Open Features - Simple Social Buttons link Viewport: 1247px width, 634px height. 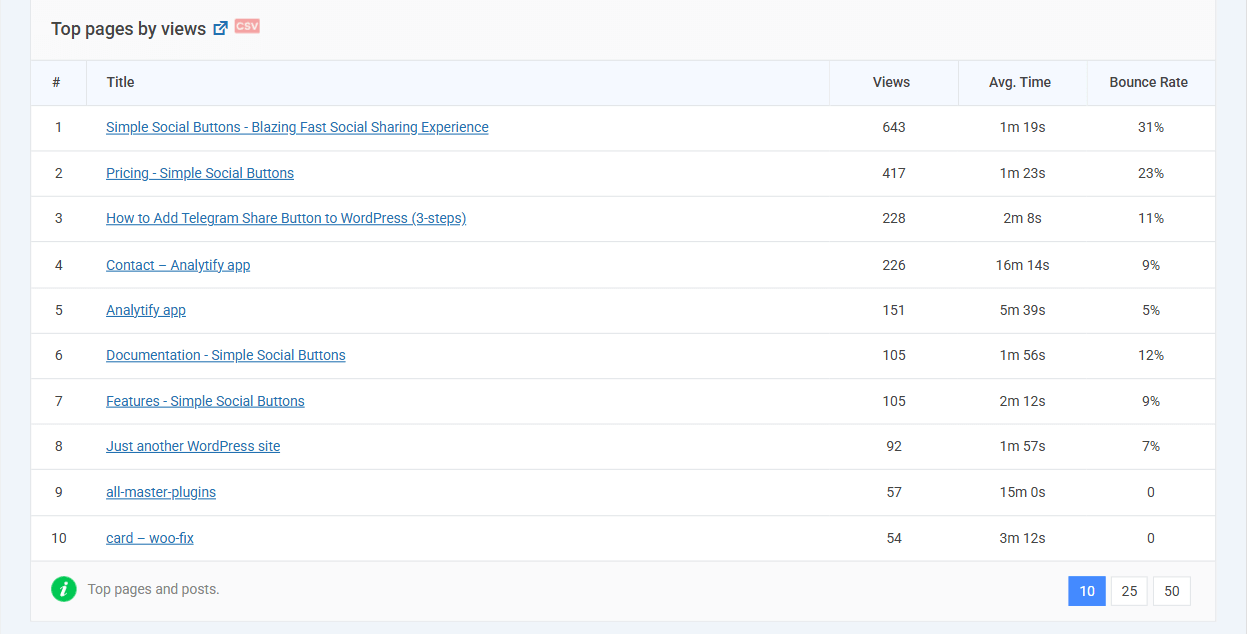coord(205,401)
